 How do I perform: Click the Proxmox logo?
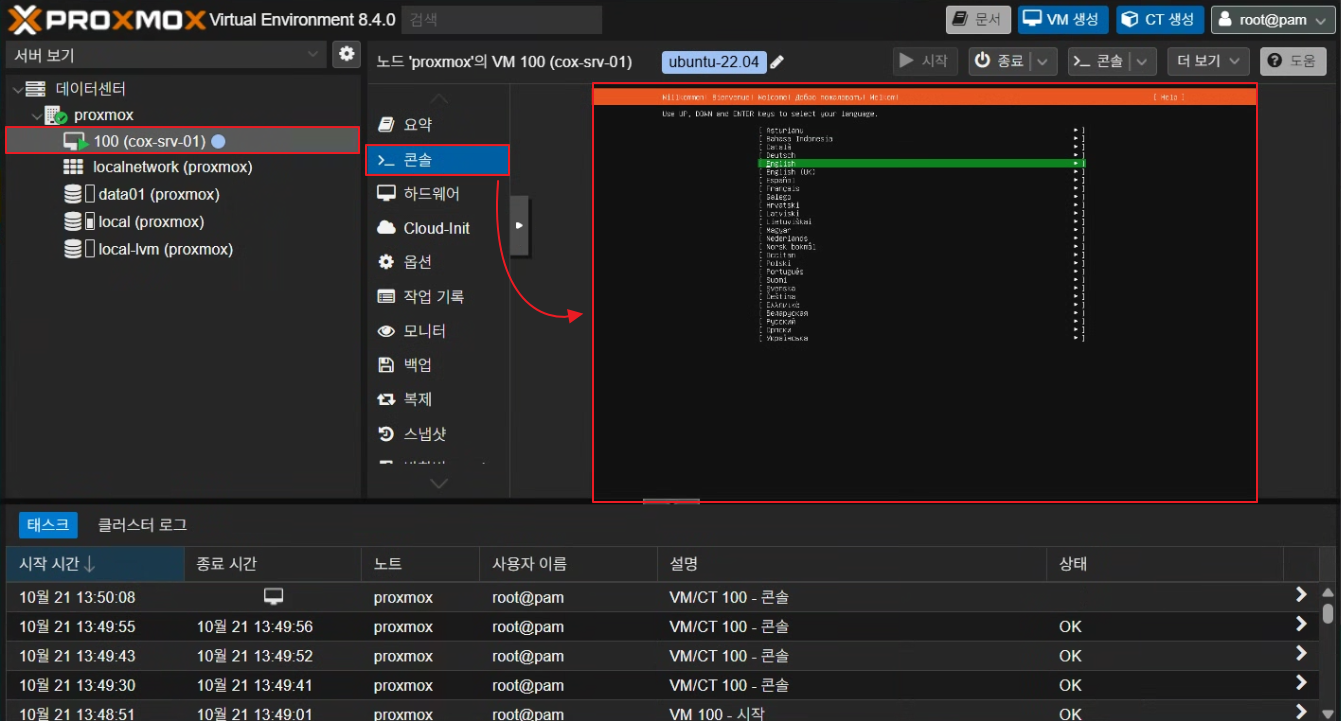[x=106, y=19]
